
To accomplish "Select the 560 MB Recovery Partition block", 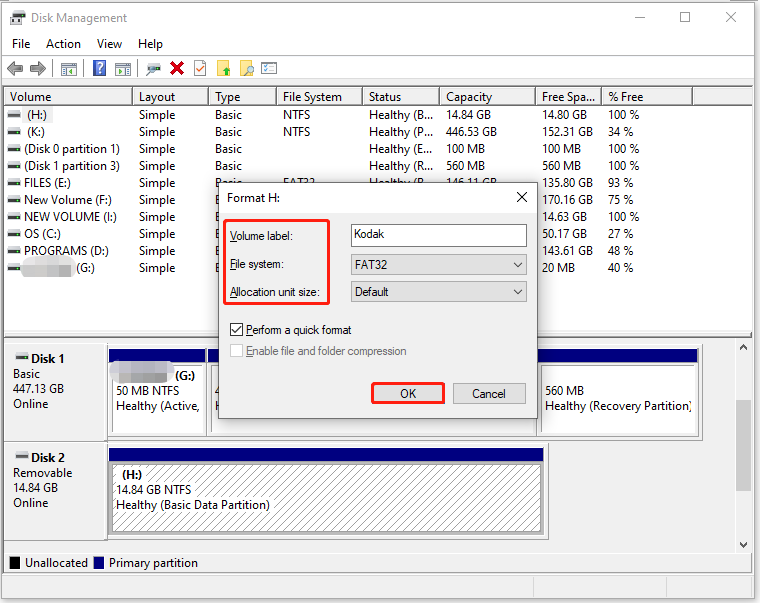I will [619, 398].
